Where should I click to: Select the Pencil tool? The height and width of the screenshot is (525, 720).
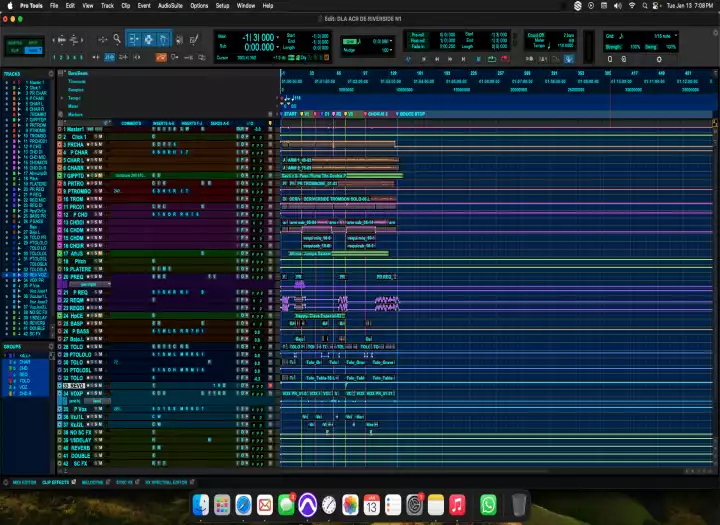(x=194, y=40)
